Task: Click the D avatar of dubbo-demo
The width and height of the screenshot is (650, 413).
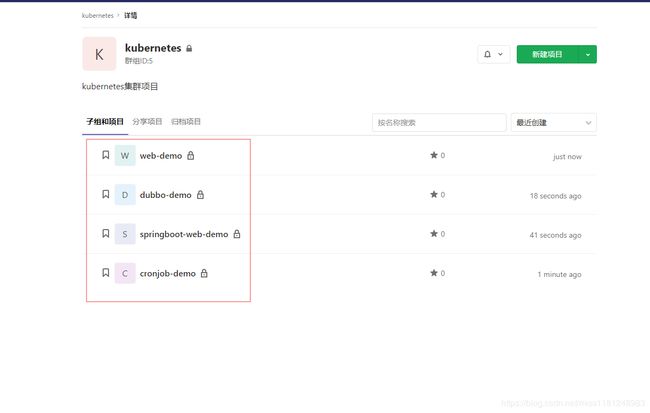Action: (125, 195)
